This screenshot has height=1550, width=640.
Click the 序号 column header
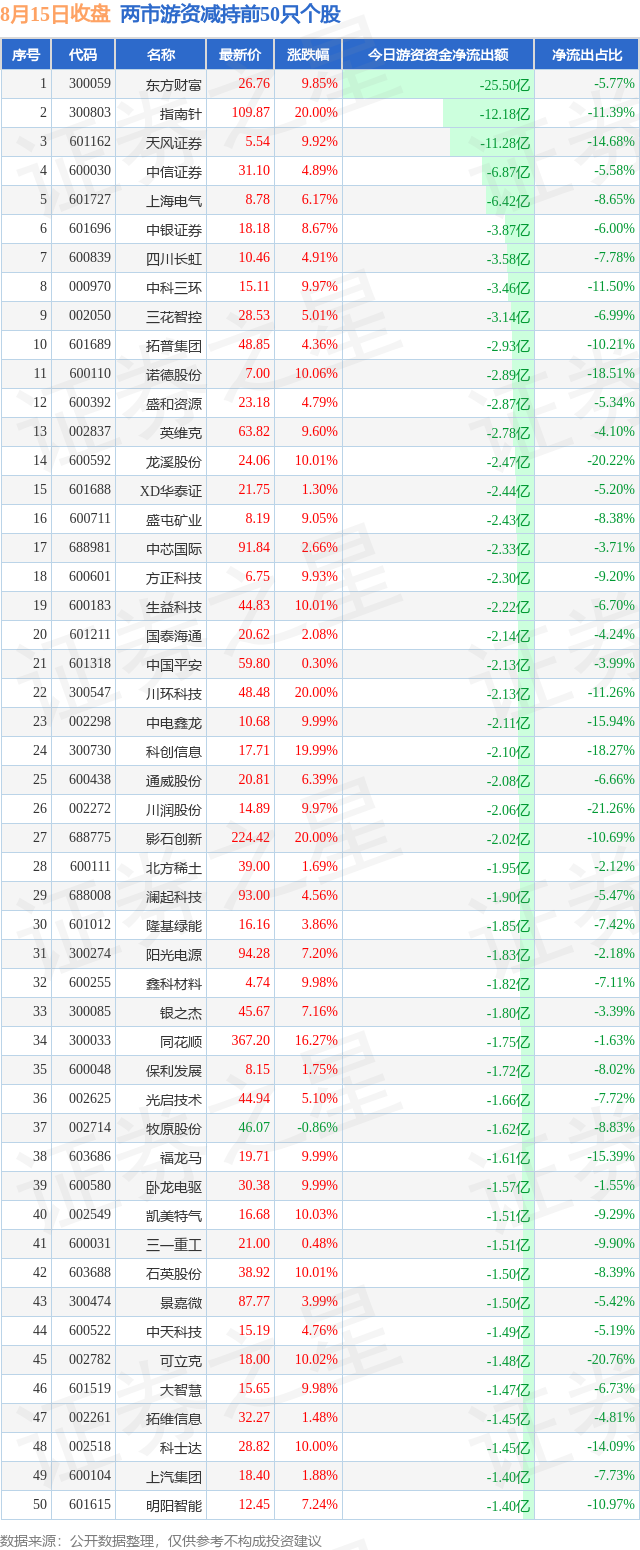click(x=26, y=55)
